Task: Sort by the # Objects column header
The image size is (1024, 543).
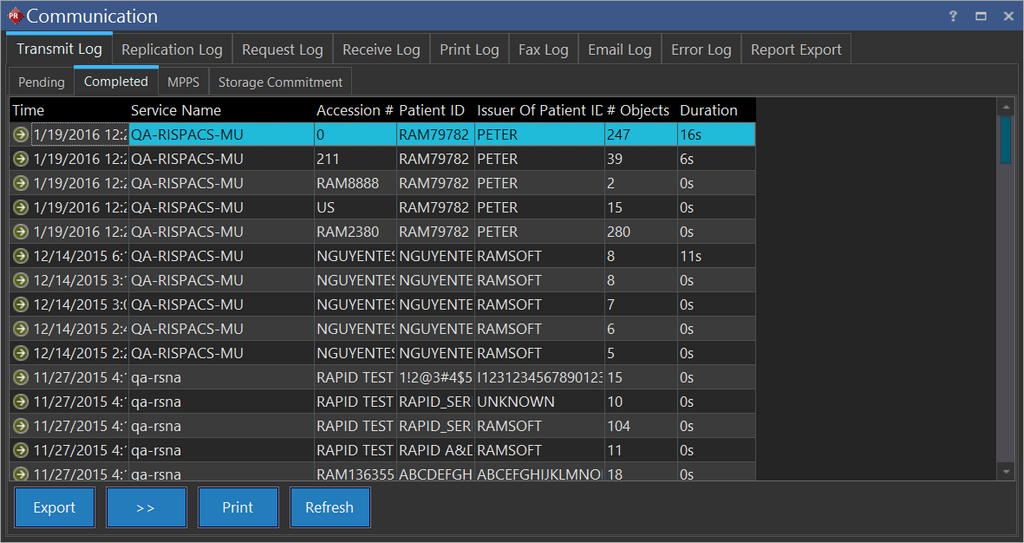Action: coord(639,110)
